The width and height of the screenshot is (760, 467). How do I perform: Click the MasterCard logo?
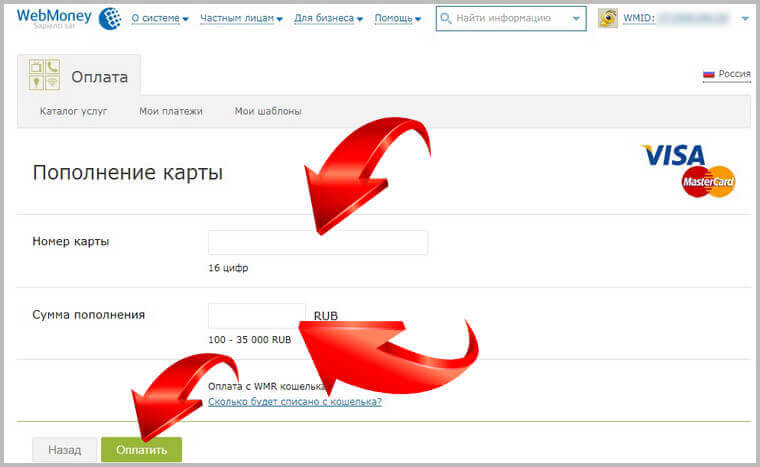click(x=708, y=181)
